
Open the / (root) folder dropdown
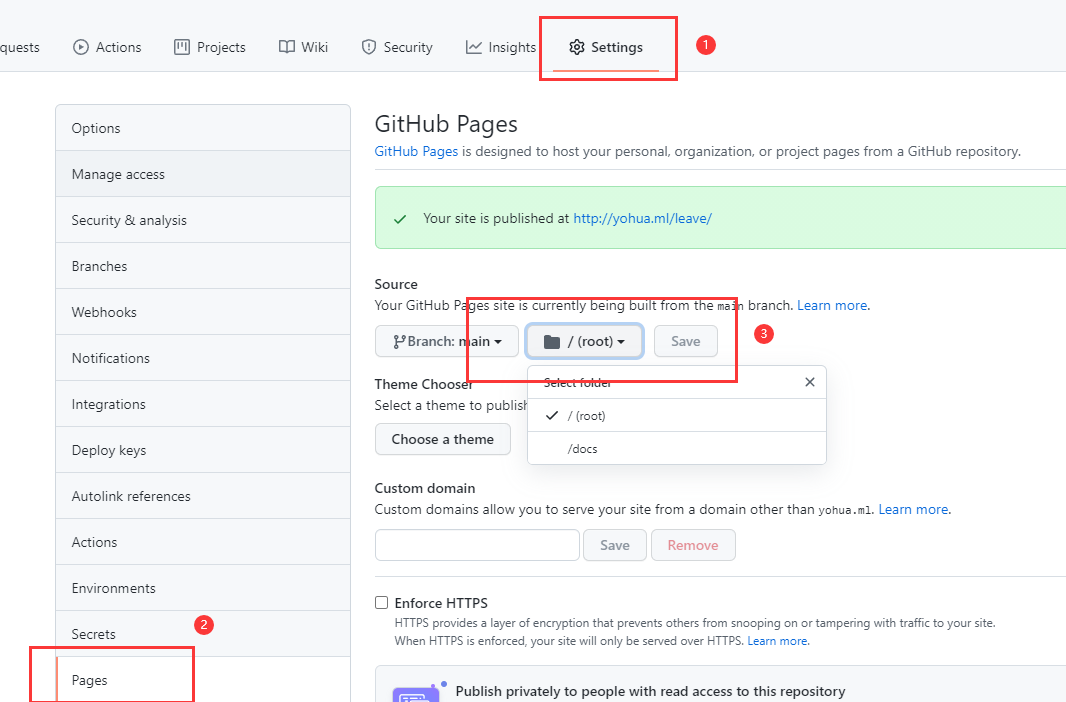coord(585,341)
